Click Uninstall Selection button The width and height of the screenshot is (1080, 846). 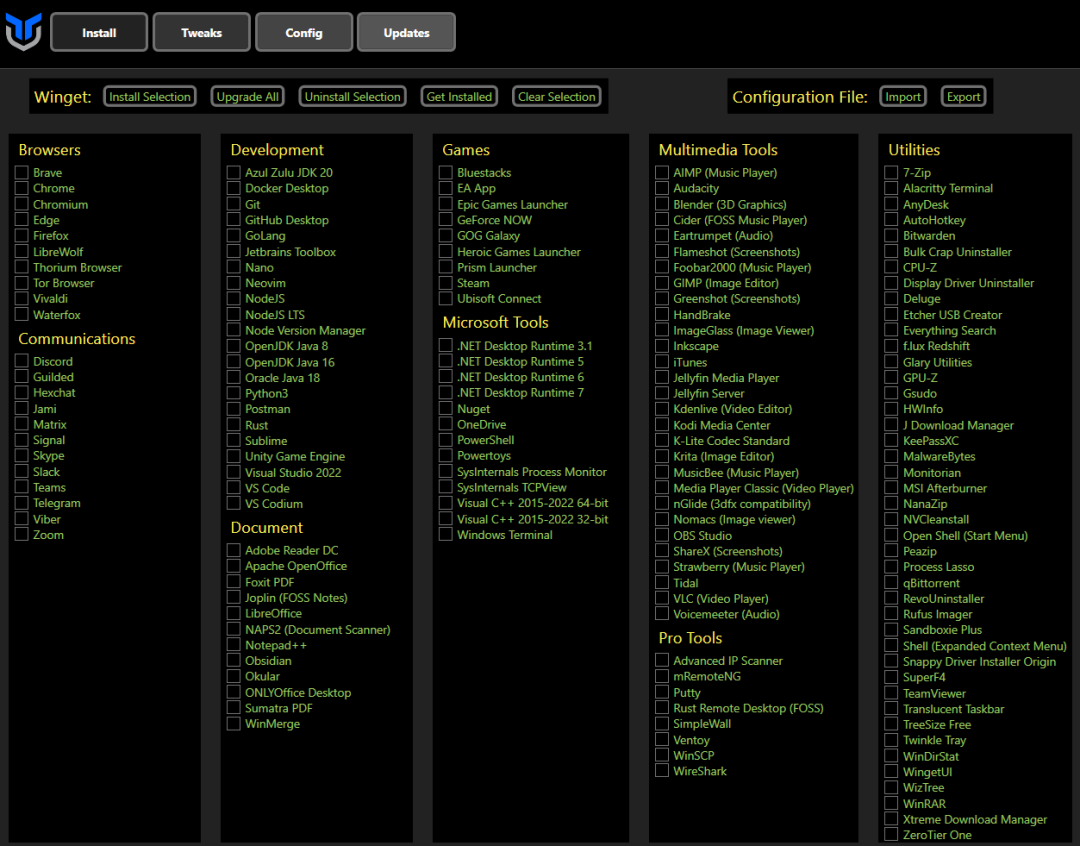click(x=352, y=96)
